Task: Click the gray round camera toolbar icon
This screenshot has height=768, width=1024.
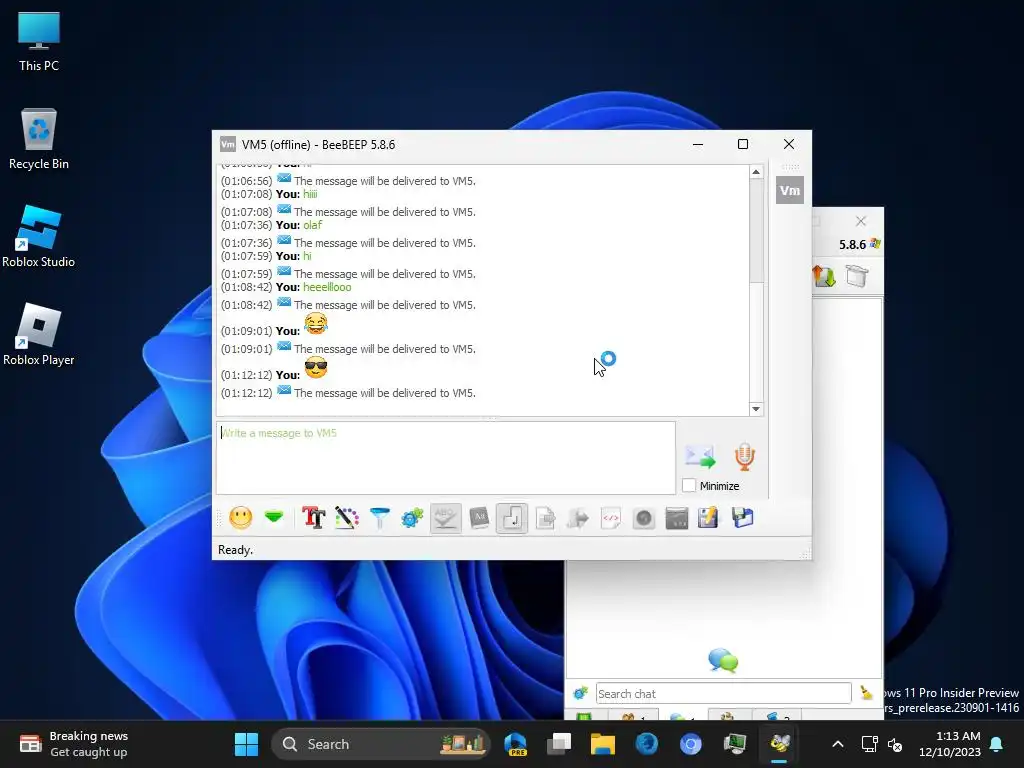Action: tap(644, 518)
